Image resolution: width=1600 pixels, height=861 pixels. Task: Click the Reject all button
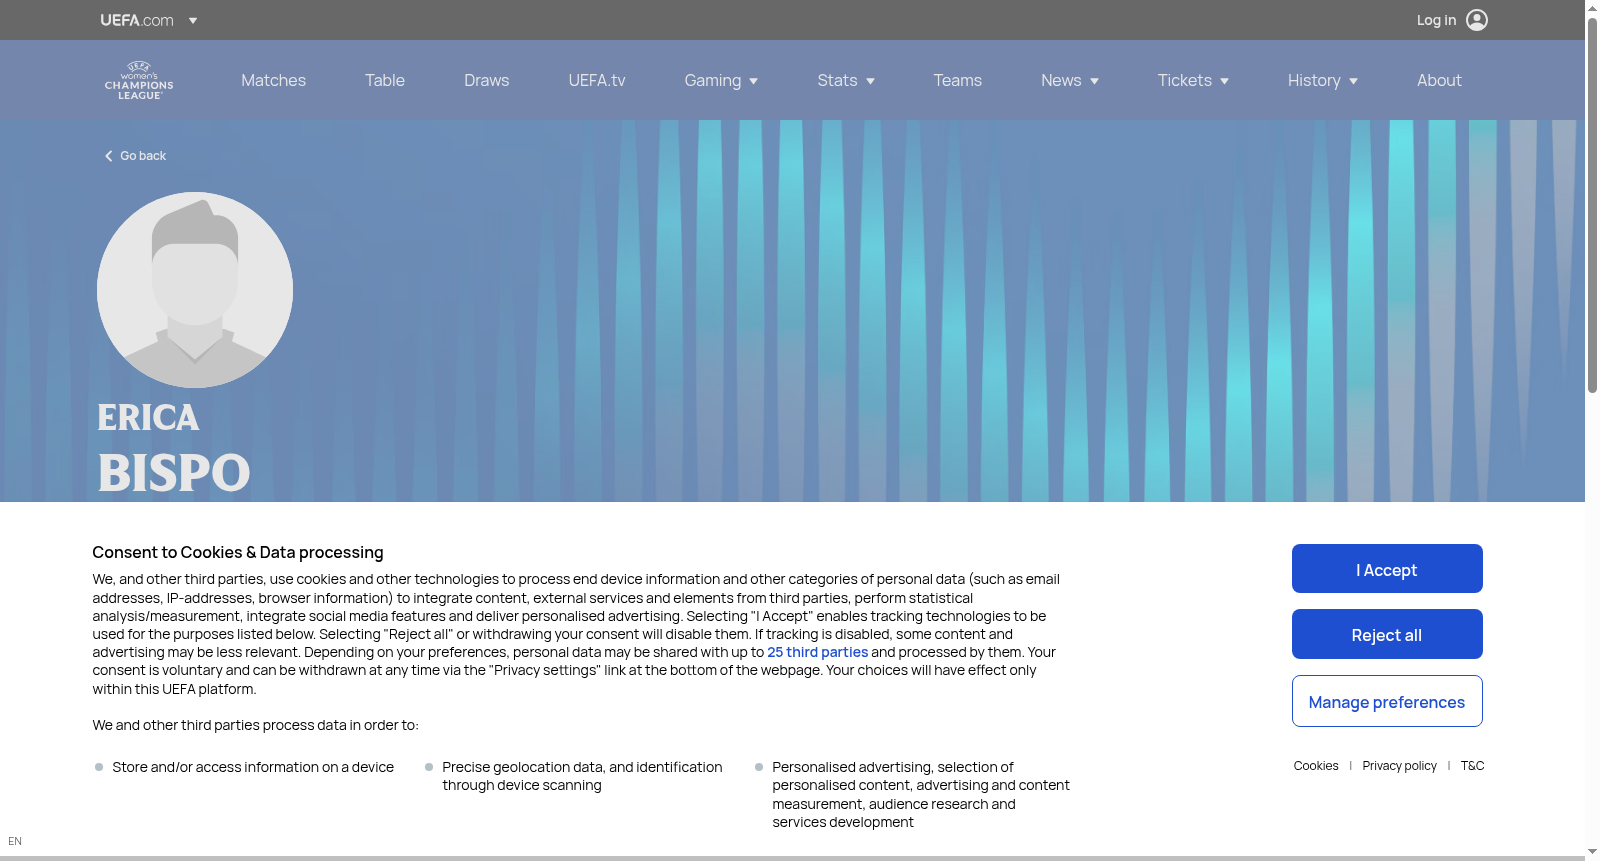tap(1387, 634)
